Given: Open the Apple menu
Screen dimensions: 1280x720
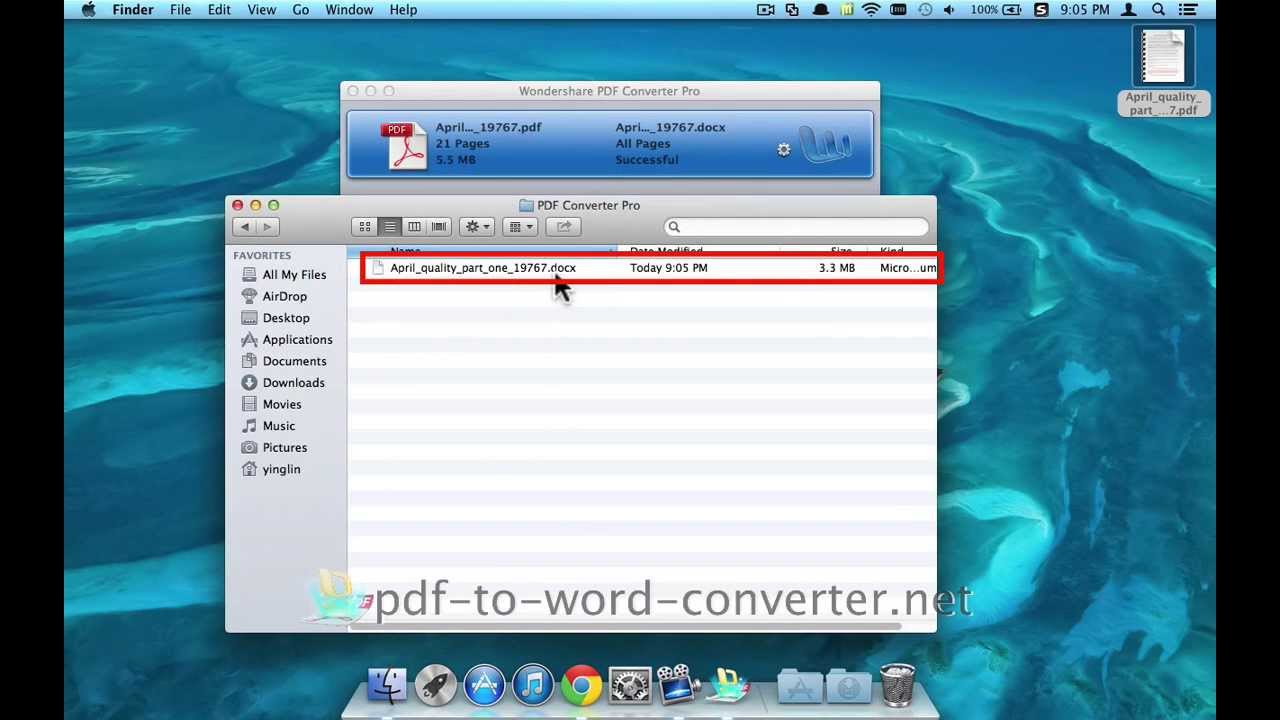Looking at the screenshot, I should point(88,10).
